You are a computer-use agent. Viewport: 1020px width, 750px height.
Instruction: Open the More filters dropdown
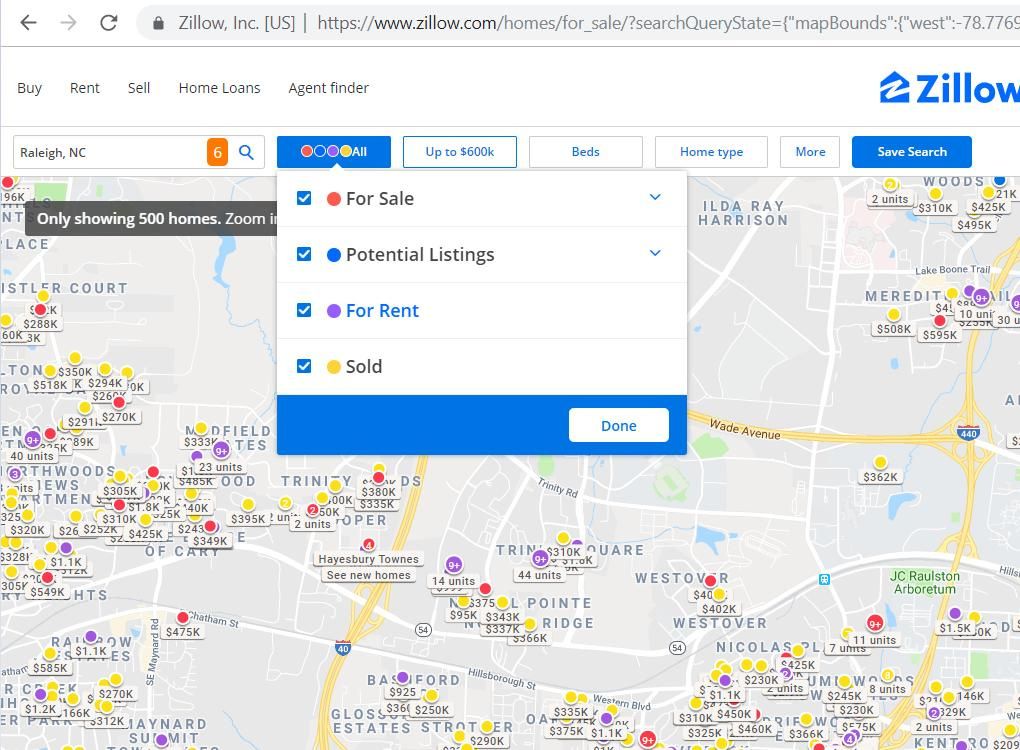(x=810, y=152)
